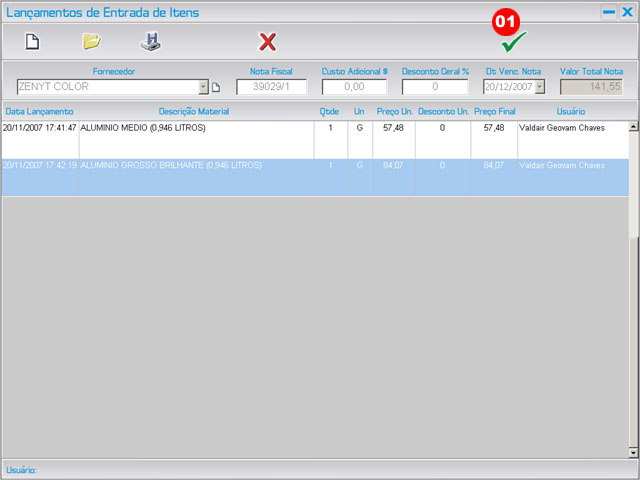
Task: Click the red X cancel icon
Action: [268, 42]
